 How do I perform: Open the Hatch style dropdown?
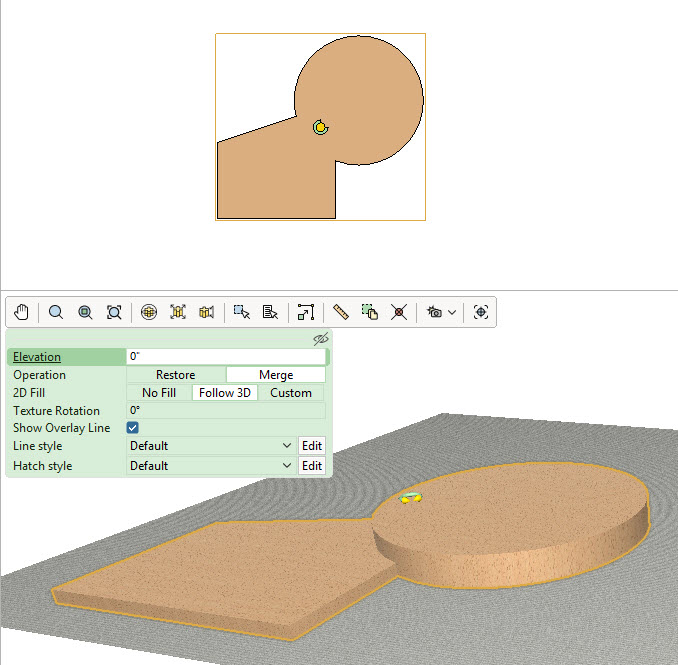tap(210, 466)
